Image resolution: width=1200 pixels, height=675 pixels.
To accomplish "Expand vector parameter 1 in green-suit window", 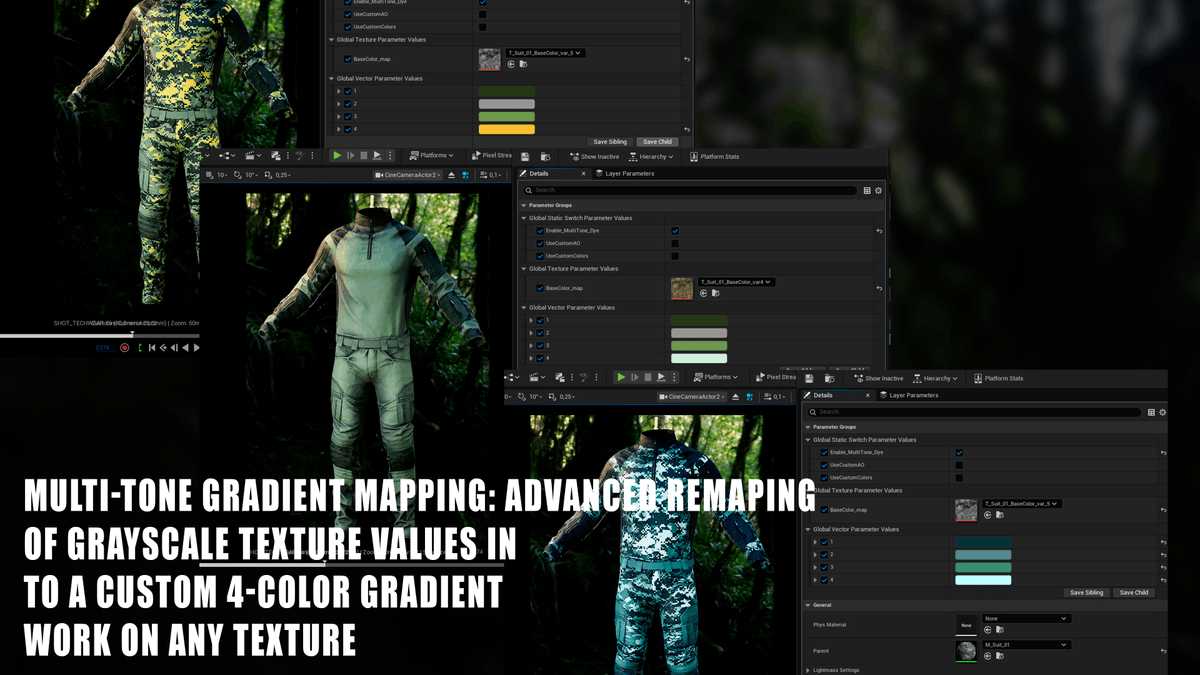I will (531, 321).
